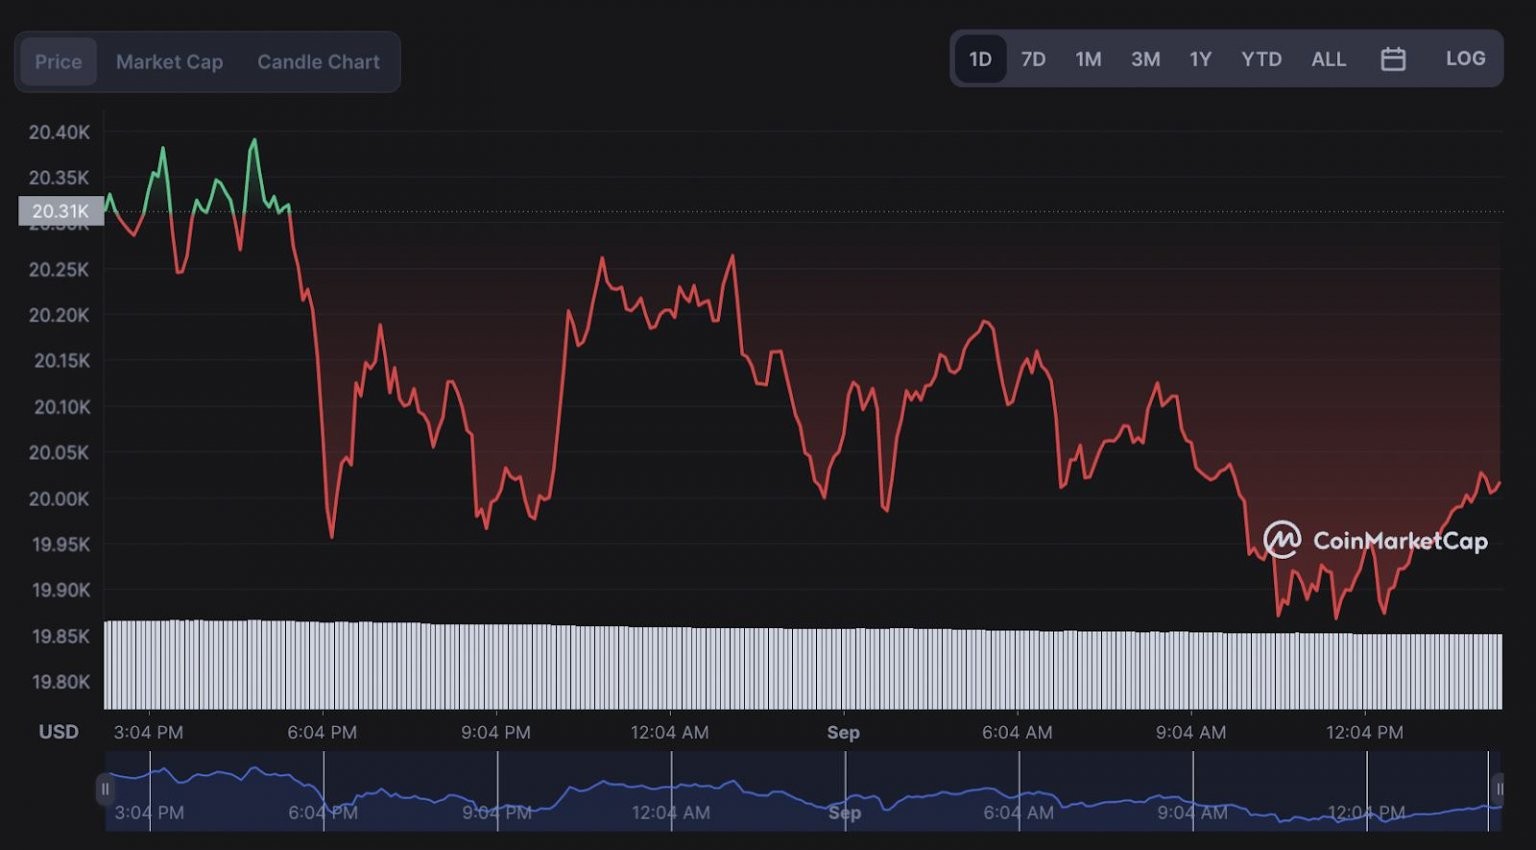This screenshot has height=850, width=1536.
Task: Select the 1D time range
Action: point(980,60)
